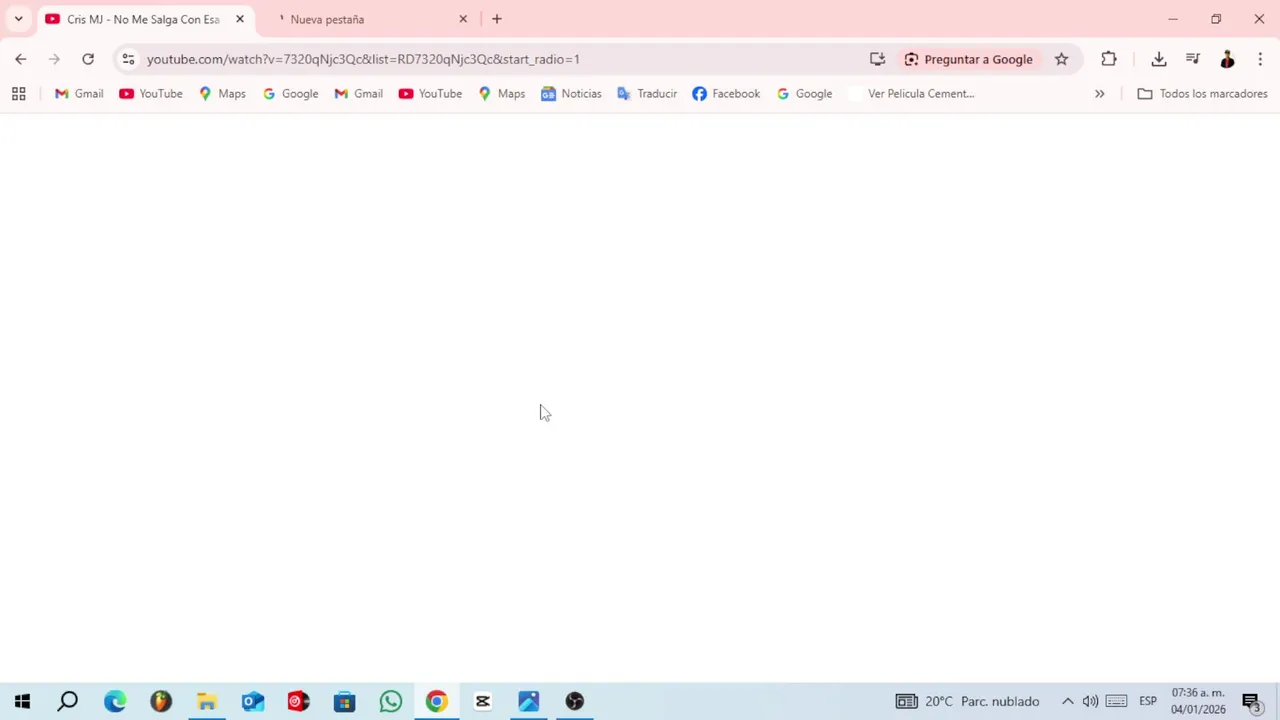
Task: Open the weather widget showing 20°C
Action: pos(967,701)
